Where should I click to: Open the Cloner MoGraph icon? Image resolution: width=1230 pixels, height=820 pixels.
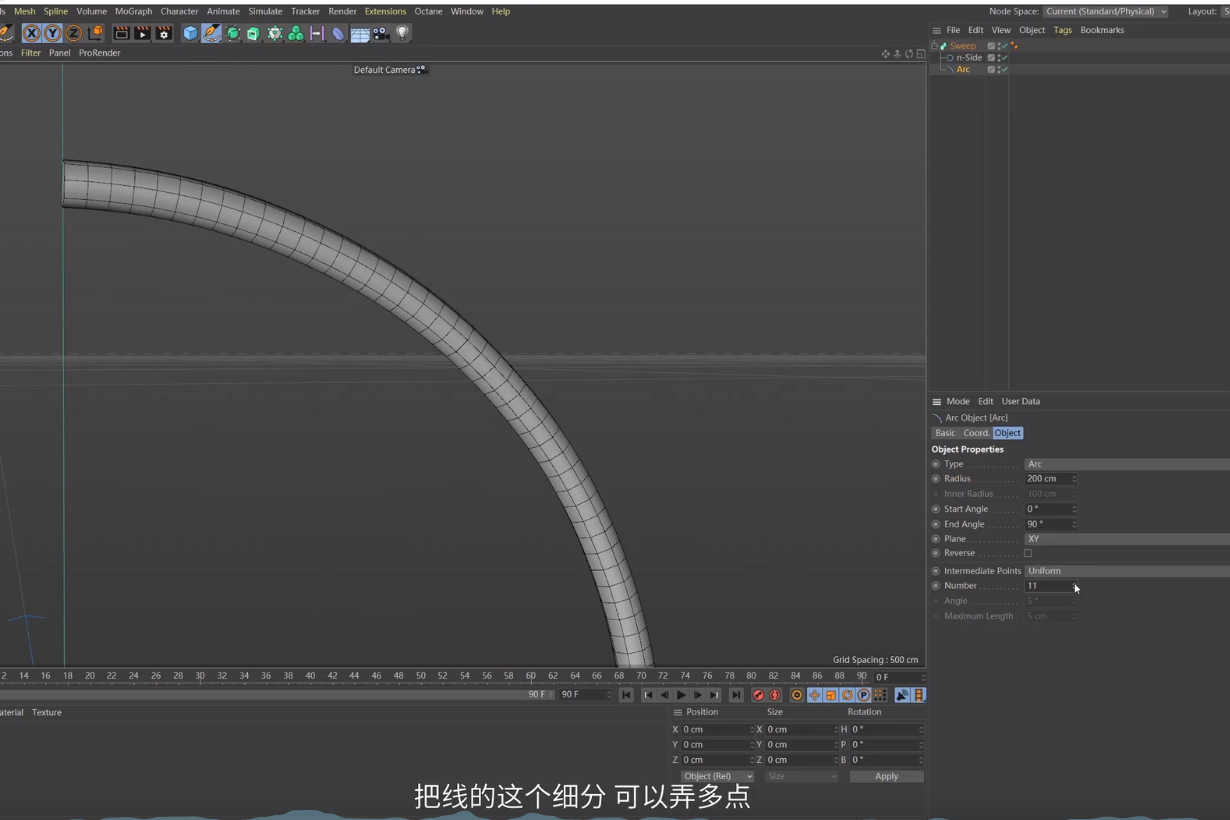295,33
